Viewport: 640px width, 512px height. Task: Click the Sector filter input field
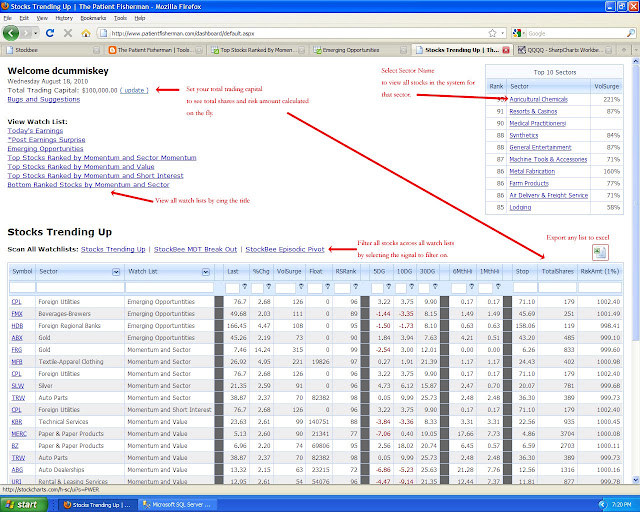pos(80,287)
